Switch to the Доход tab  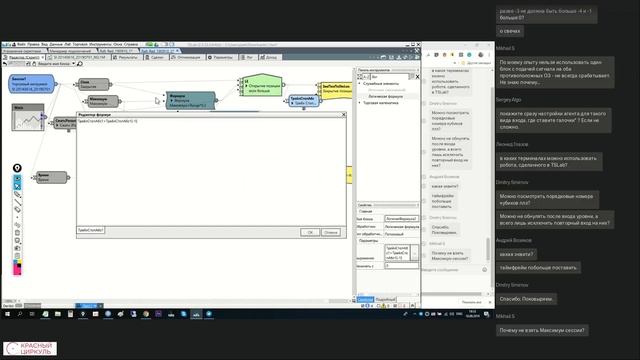tap(269, 58)
